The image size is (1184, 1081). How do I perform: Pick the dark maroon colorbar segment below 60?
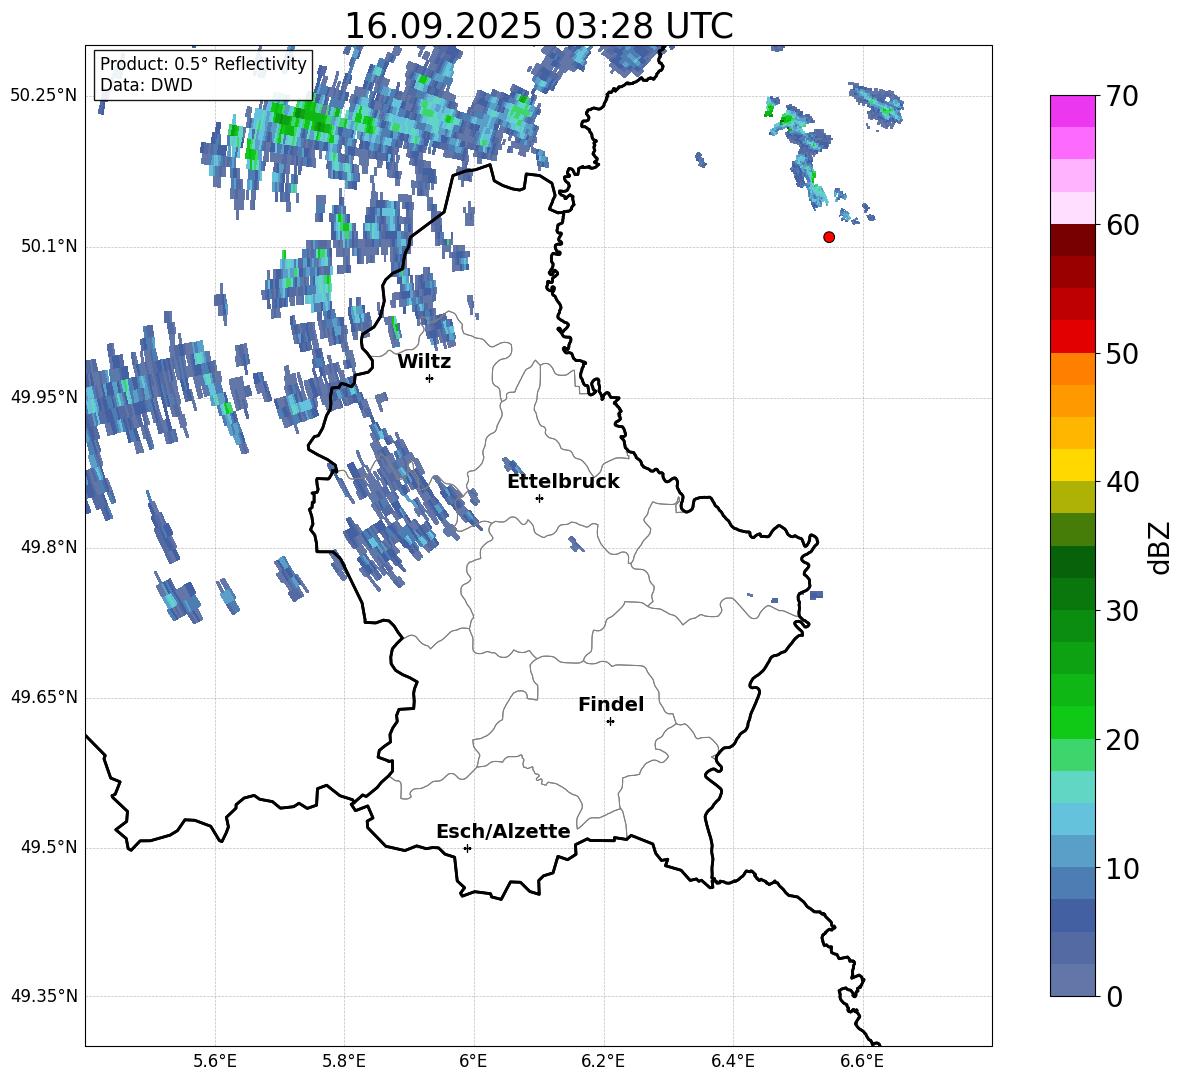pos(1073,240)
